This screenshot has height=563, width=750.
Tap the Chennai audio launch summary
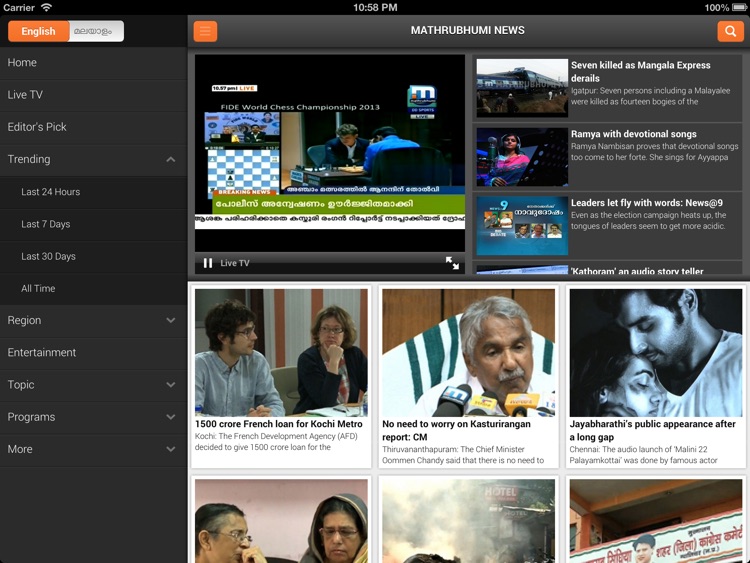[x=643, y=455]
